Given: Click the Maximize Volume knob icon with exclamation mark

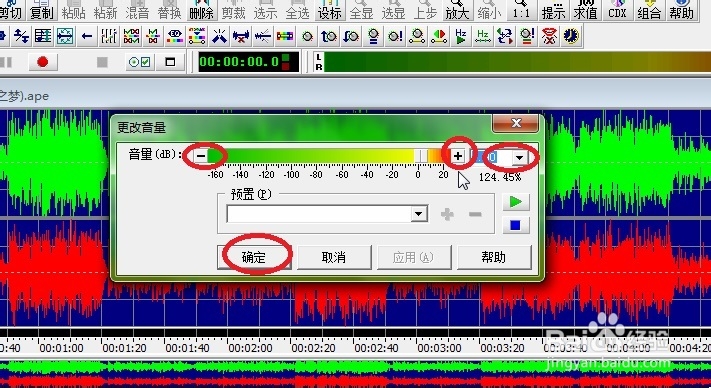Looking at the screenshot, I should (x=395, y=36).
